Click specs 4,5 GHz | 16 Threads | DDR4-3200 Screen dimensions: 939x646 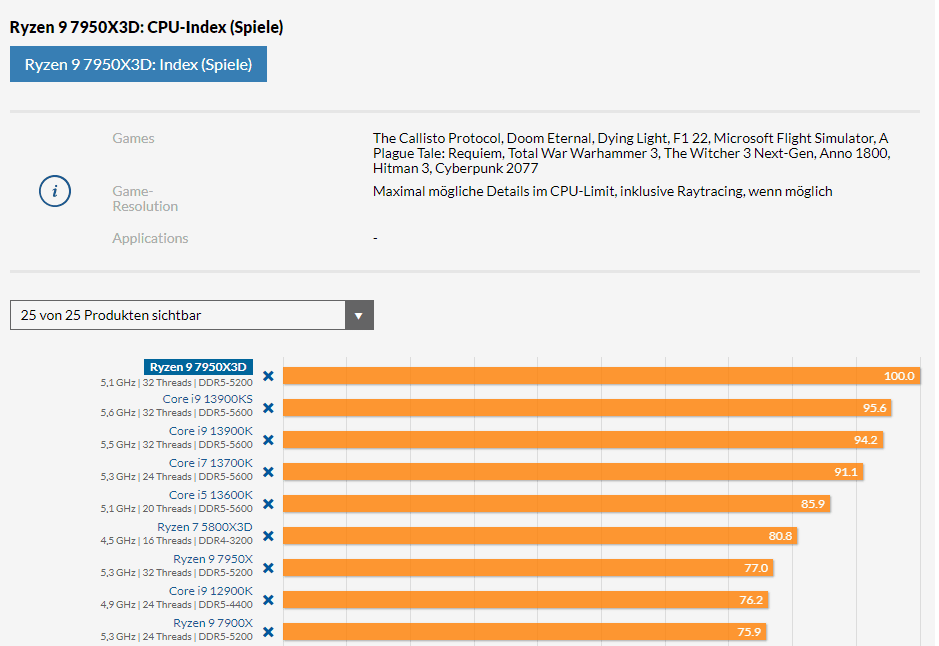pos(177,541)
